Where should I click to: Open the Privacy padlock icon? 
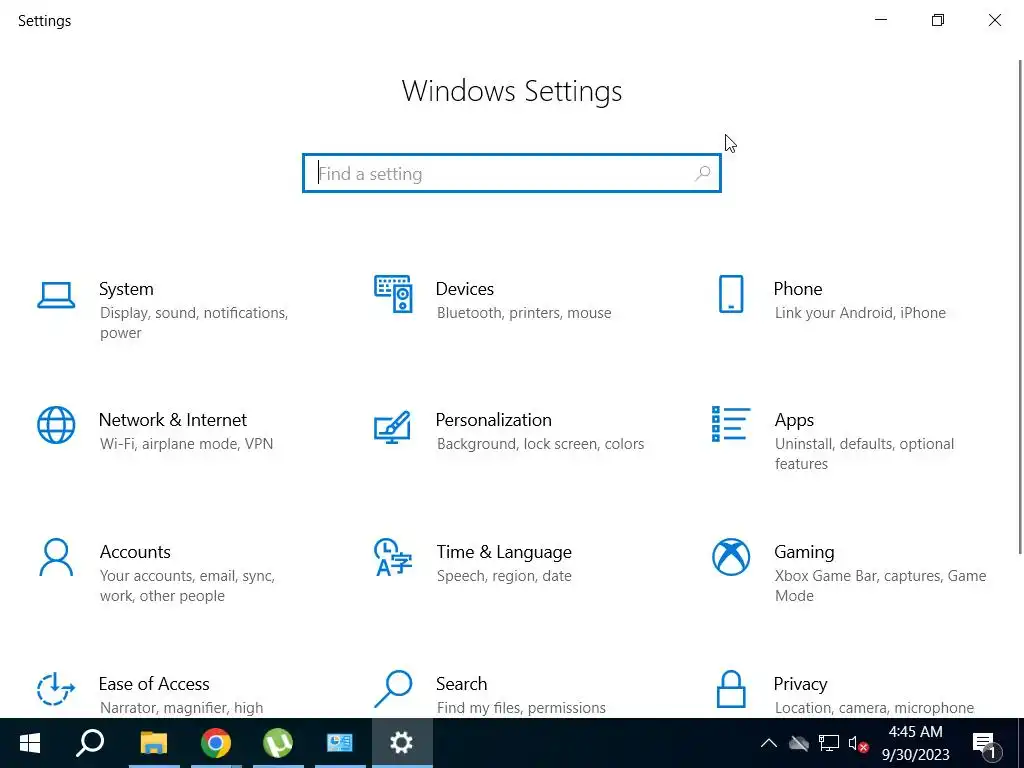(731, 689)
